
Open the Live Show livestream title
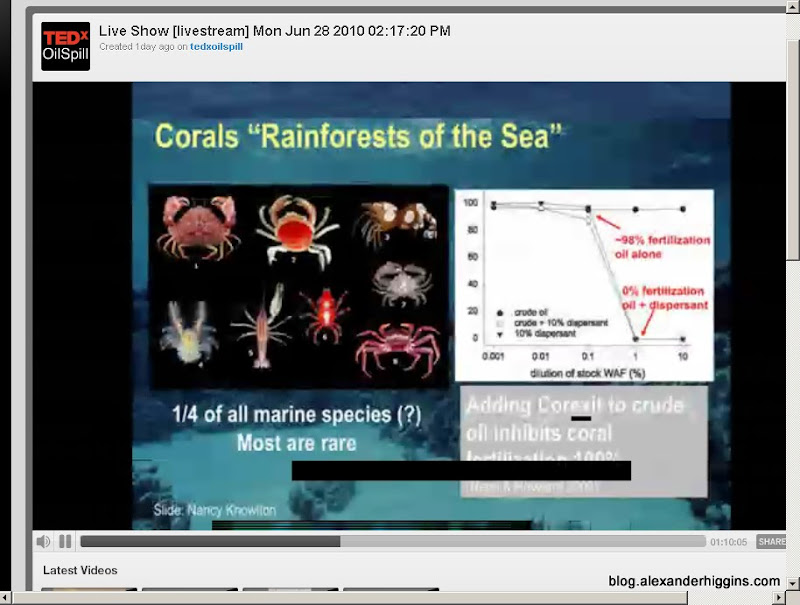274,31
